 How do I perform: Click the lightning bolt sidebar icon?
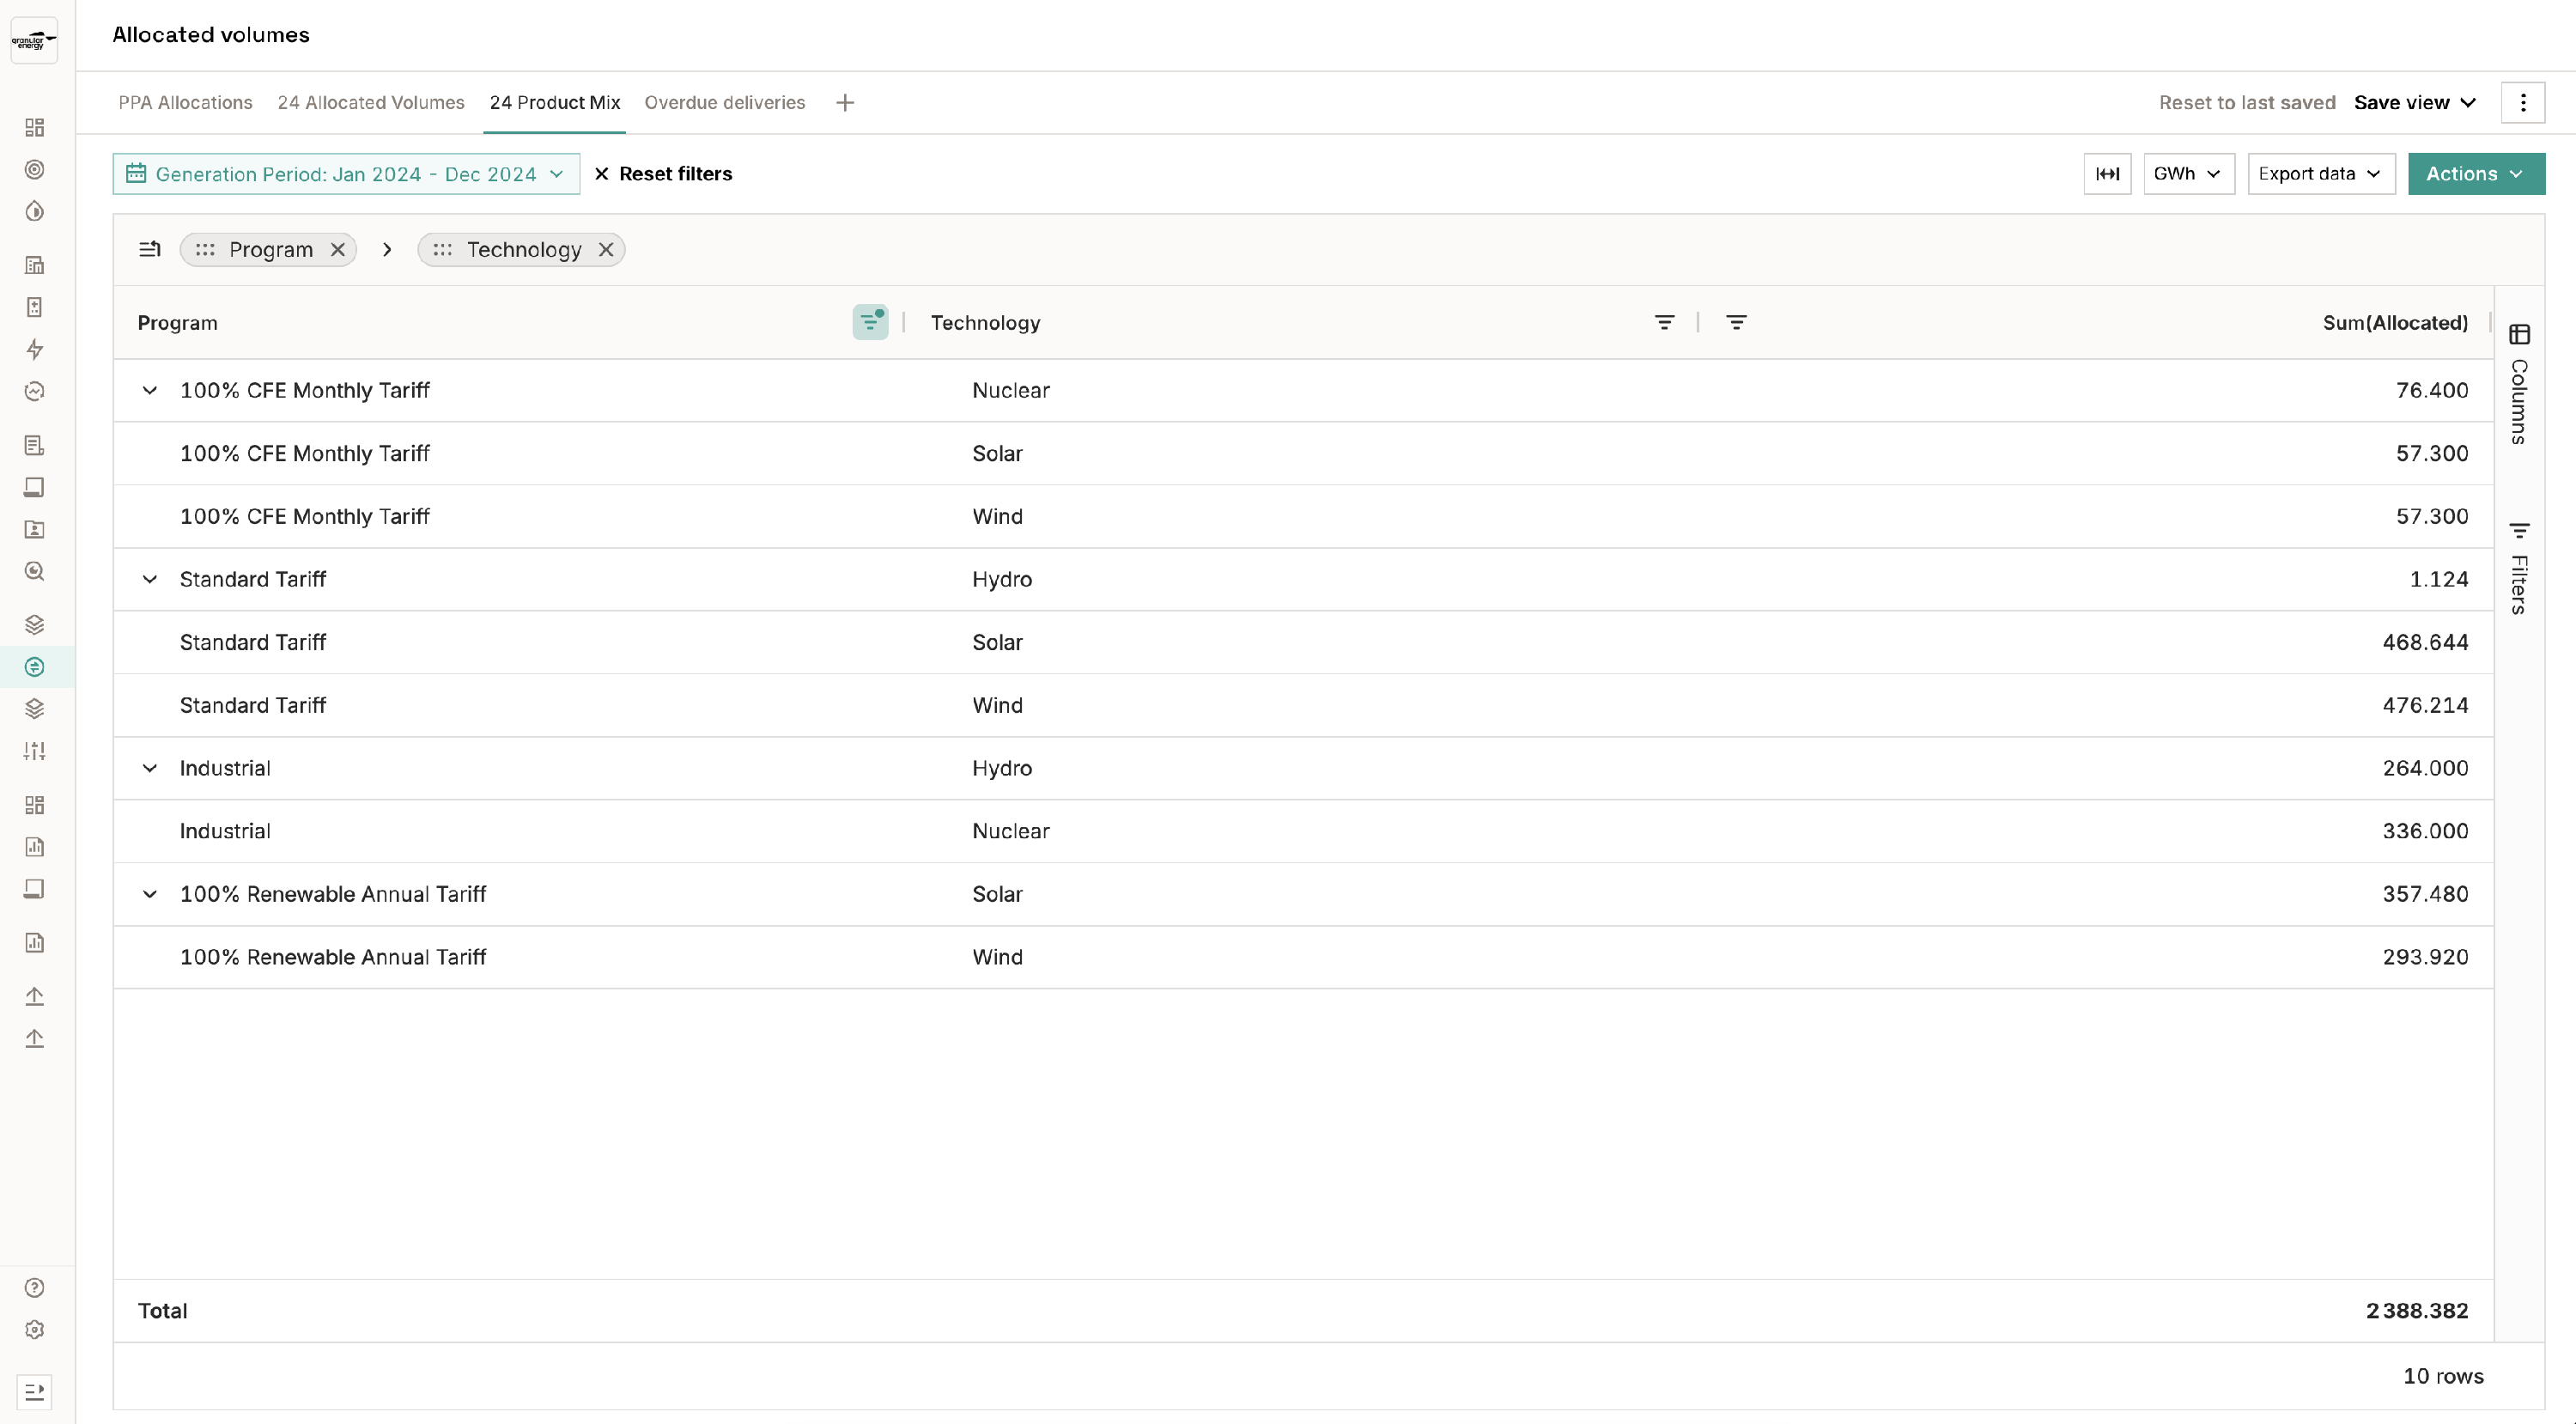35,349
